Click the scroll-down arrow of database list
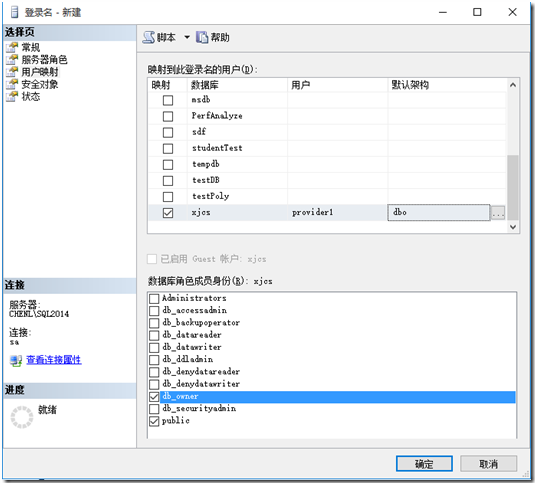This screenshot has width=535, height=483. click(x=512, y=227)
